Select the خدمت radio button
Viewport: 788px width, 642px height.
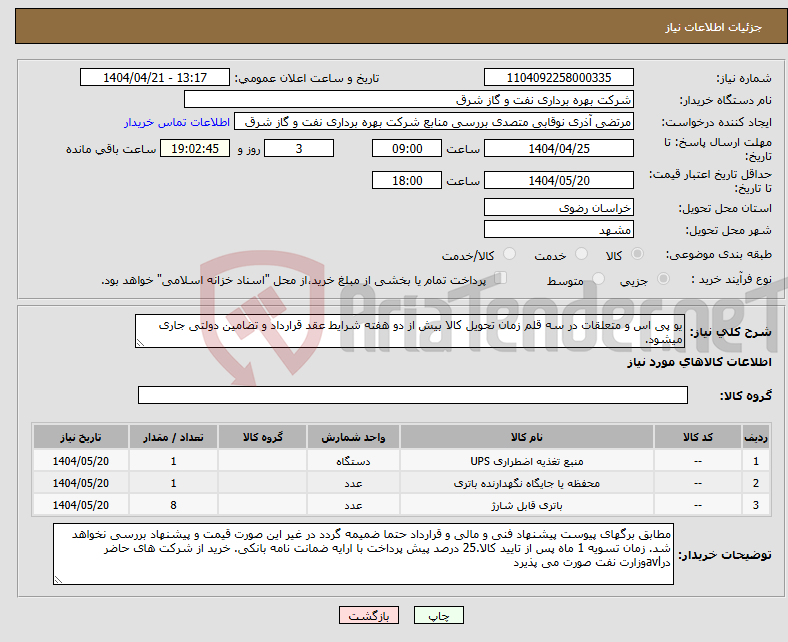tap(581, 254)
